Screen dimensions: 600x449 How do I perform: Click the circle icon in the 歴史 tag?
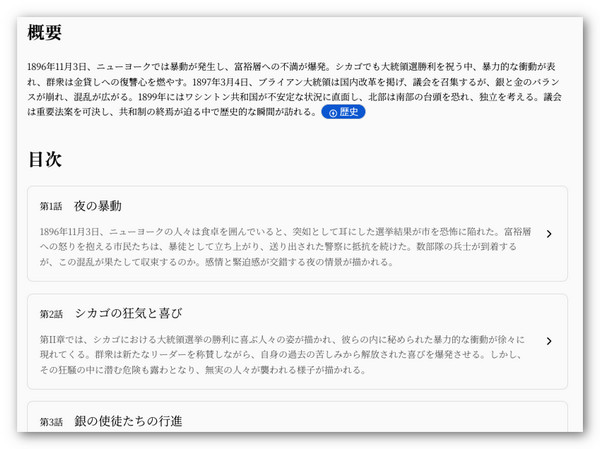pyautogui.click(x=332, y=113)
